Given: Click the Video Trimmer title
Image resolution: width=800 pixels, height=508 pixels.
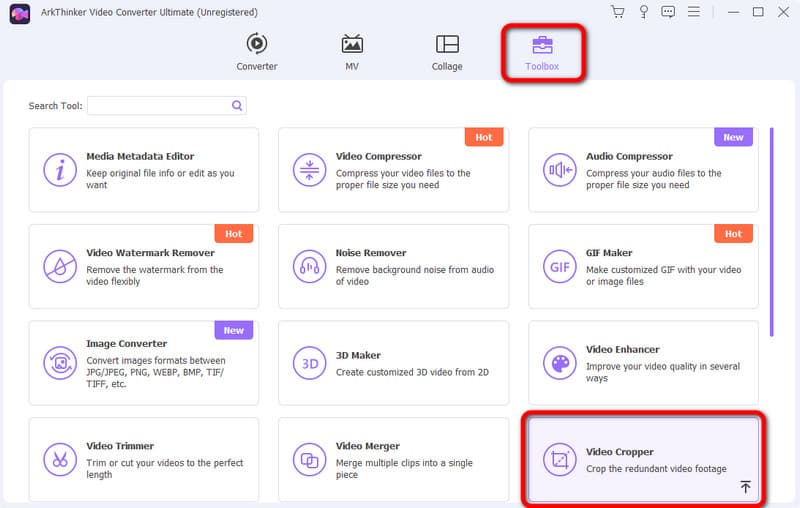Looking at the screenshot, I should pos(120,446).
